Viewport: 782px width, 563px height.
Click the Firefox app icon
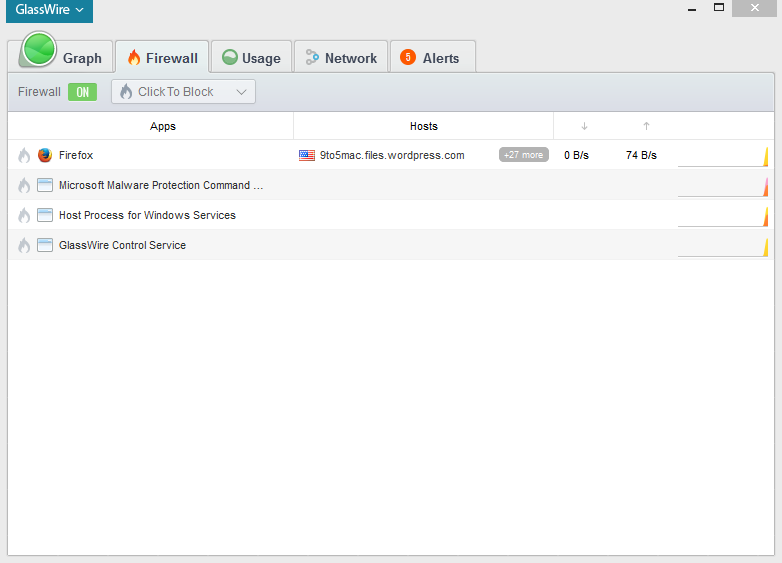(x=45, y=155)
